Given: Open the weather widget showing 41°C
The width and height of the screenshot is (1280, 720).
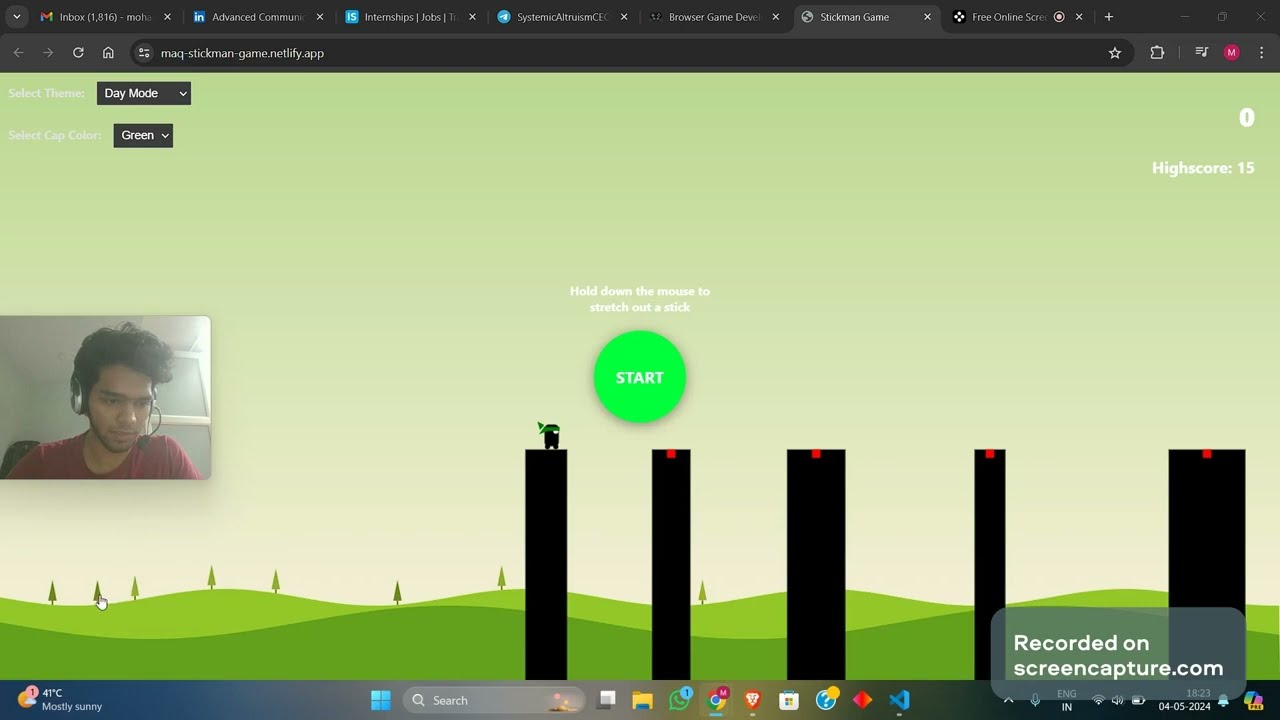Looking at the screenshot, I should (62, 700).
